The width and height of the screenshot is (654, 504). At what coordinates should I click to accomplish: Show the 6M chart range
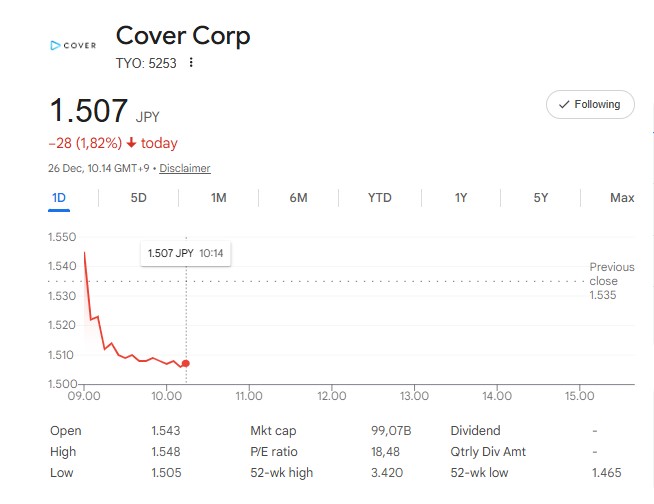pos(298,198)
